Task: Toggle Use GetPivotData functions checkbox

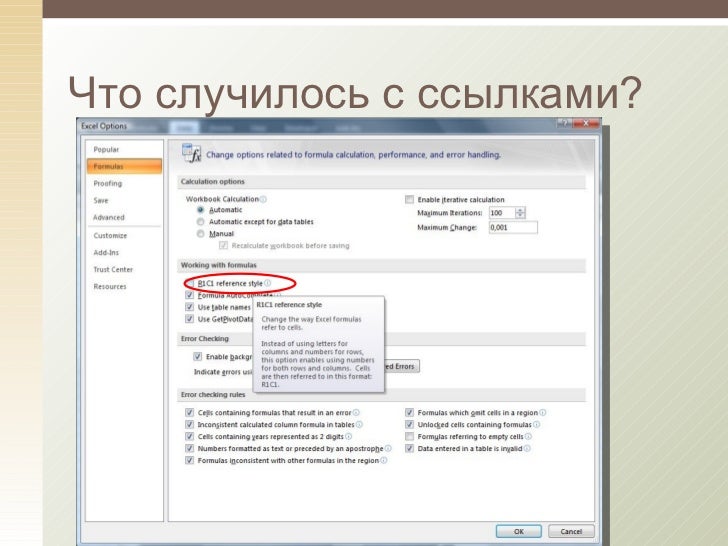Action: pyautogui.click(x=189, y=319)
